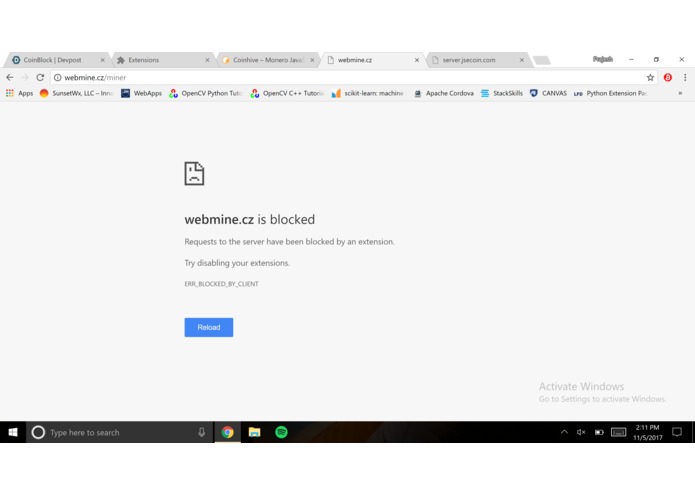695x494 pixels.
Task: Close the Coinhive tab
Action: [312, 60]
